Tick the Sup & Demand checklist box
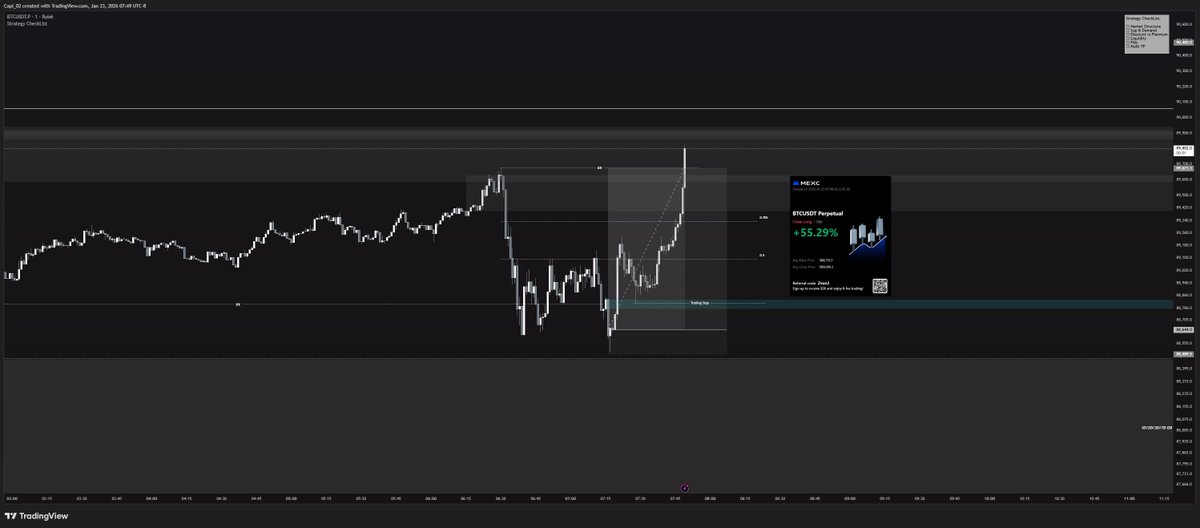This screenshot has width=1200, height=528. coord(1128,30)
